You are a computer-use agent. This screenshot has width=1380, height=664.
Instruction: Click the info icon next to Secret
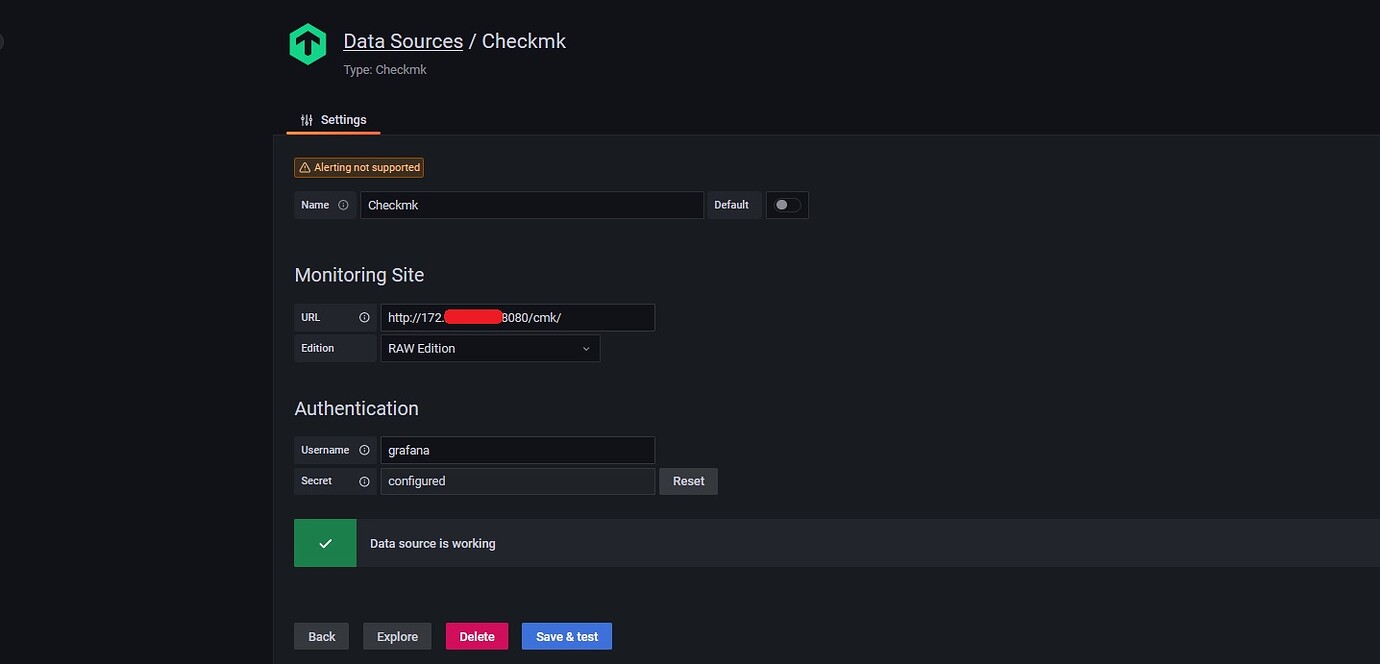364,481
